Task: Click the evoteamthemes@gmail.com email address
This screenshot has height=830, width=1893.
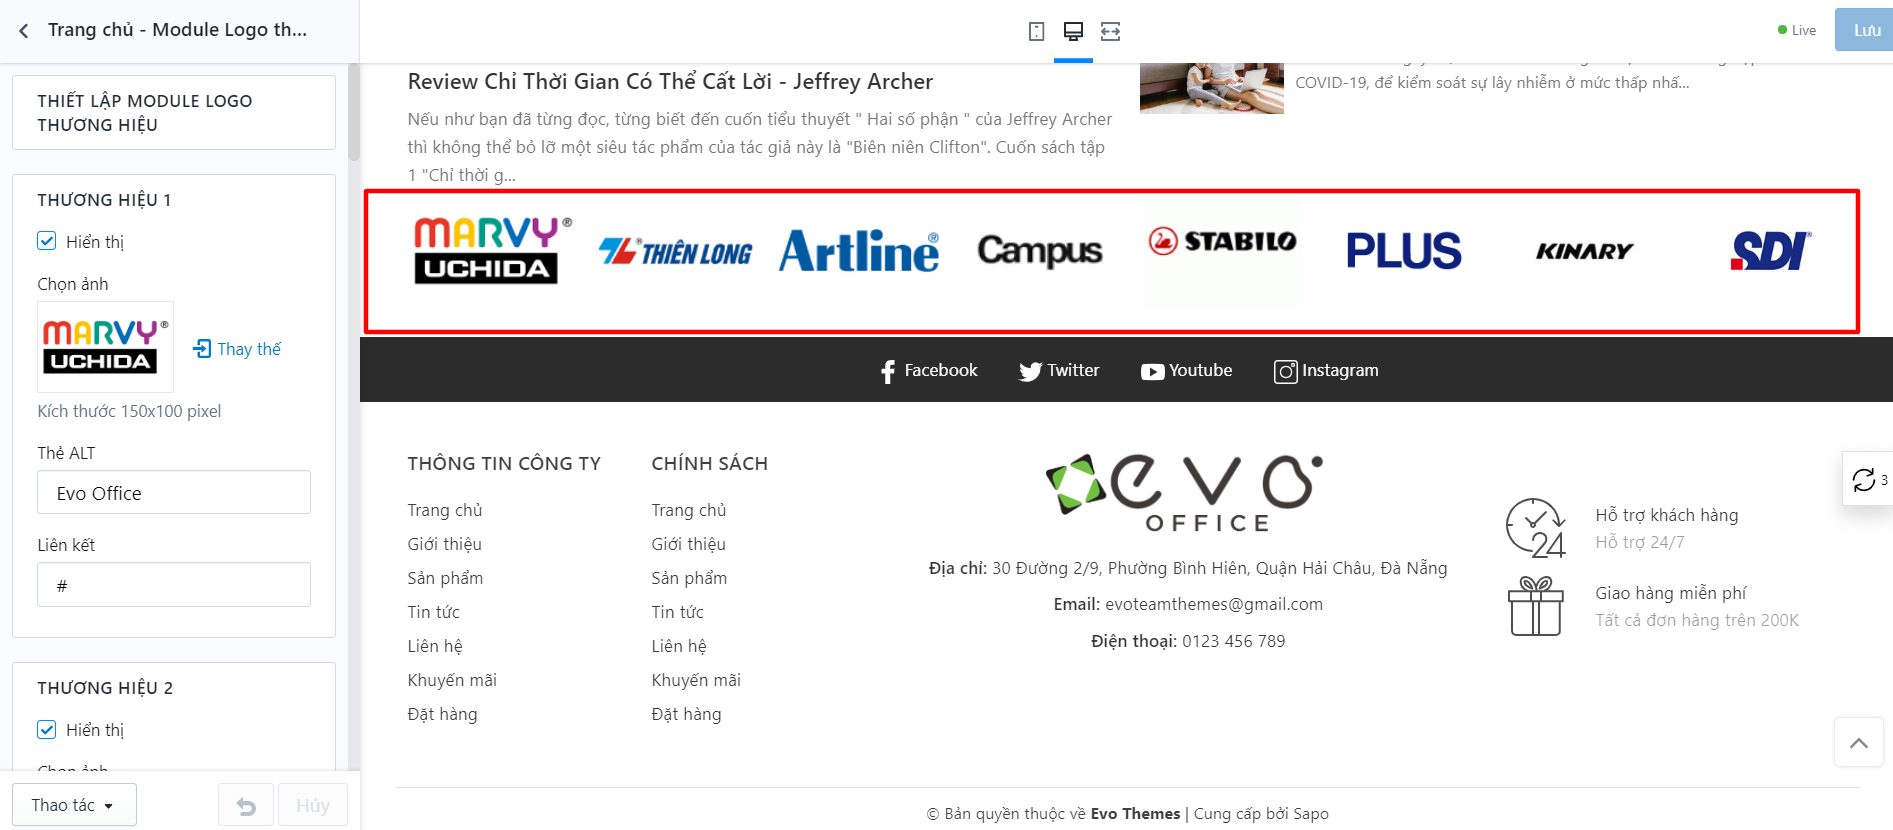Action: (1214, 604)
